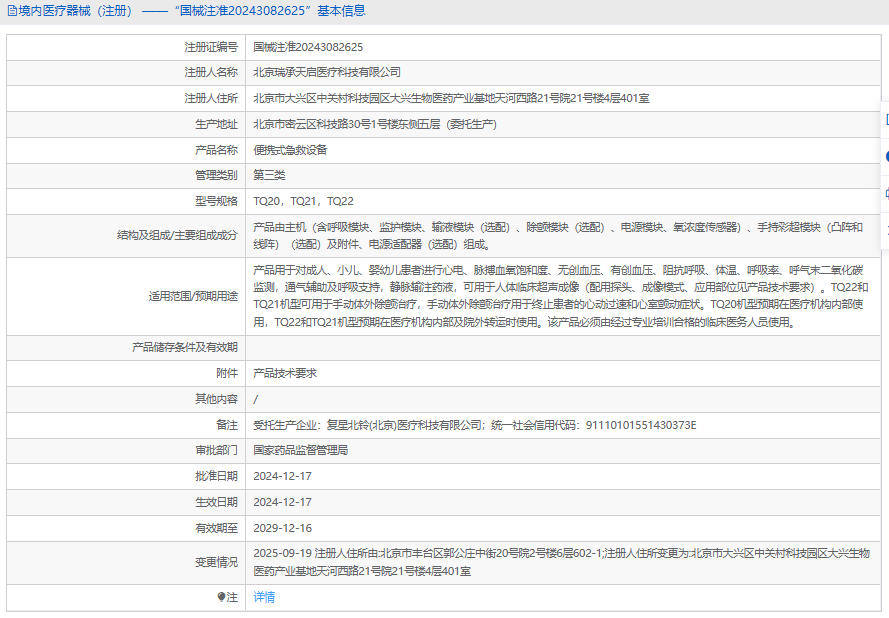Click the class value 第三类

(x=269, y=175)
